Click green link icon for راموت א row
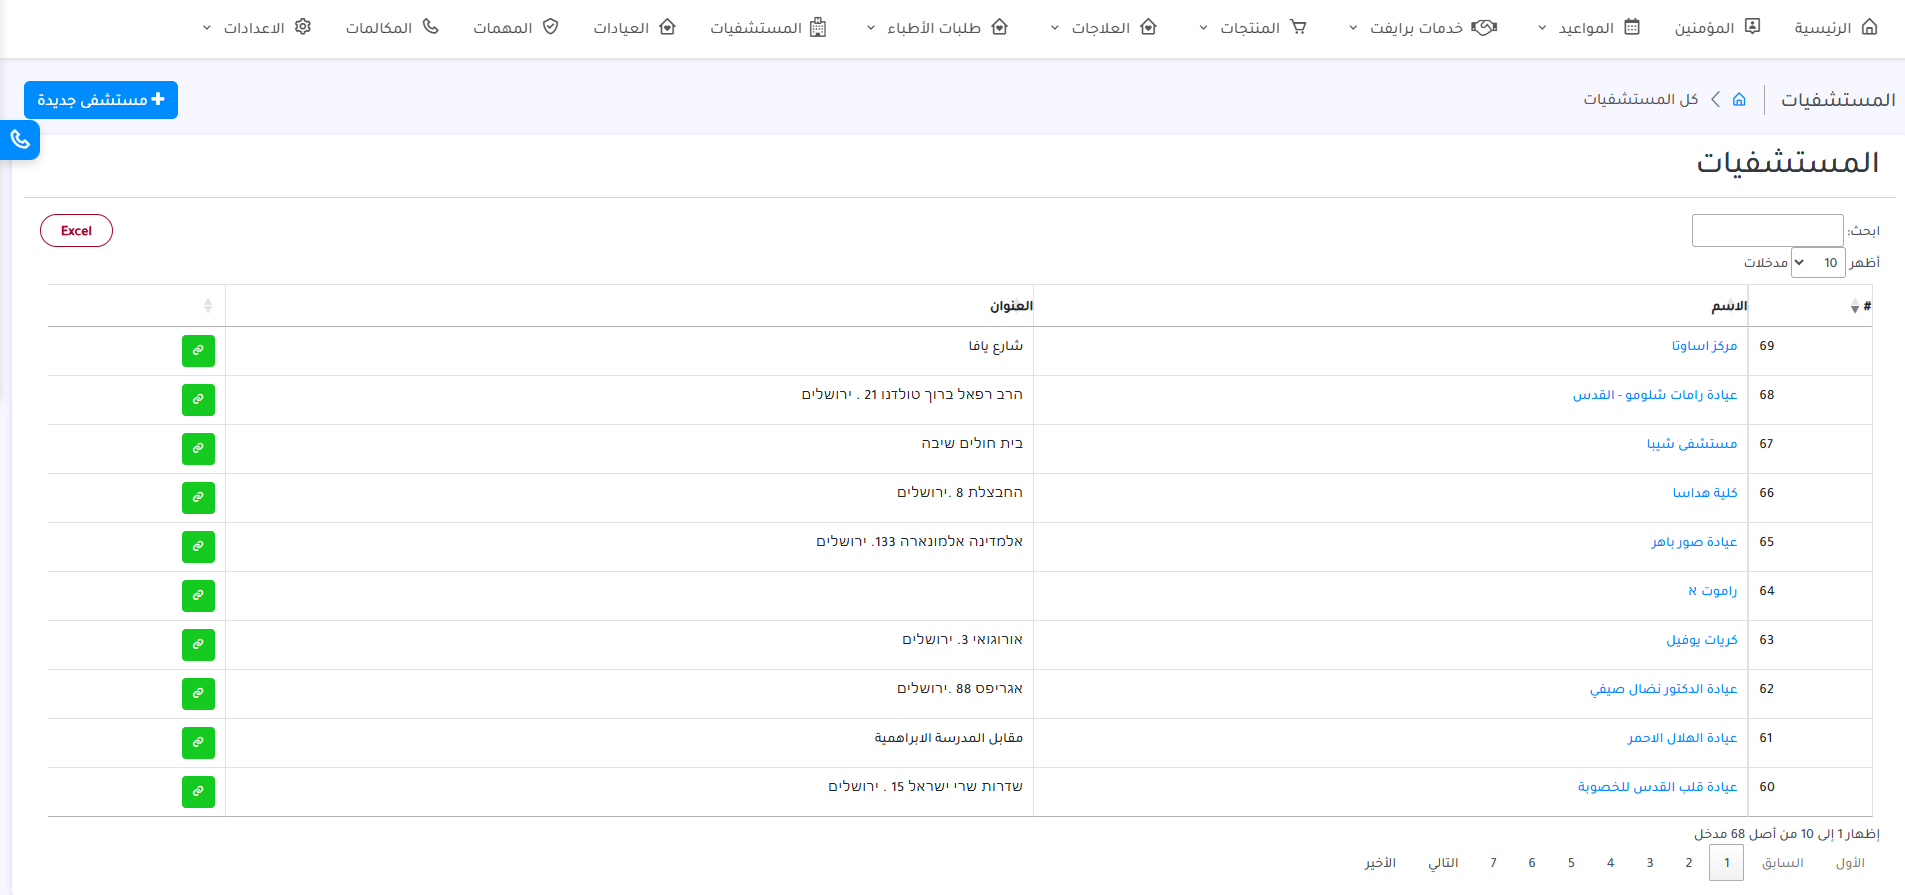 click(x=198, y=596)
